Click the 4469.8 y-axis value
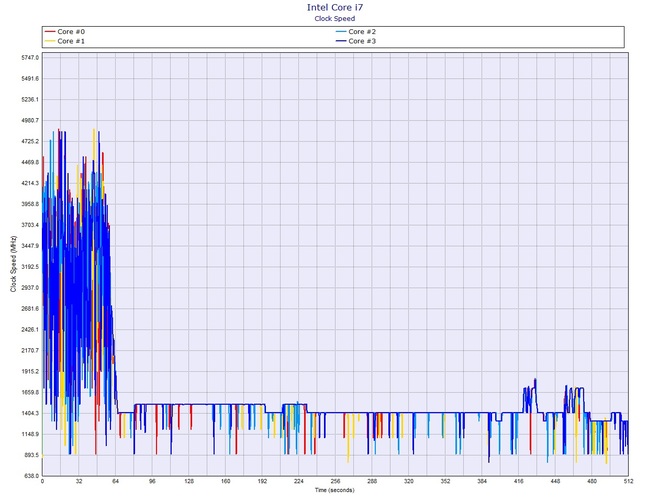The width and height of the screenshot is (670, 502). (x=30, y=162)
